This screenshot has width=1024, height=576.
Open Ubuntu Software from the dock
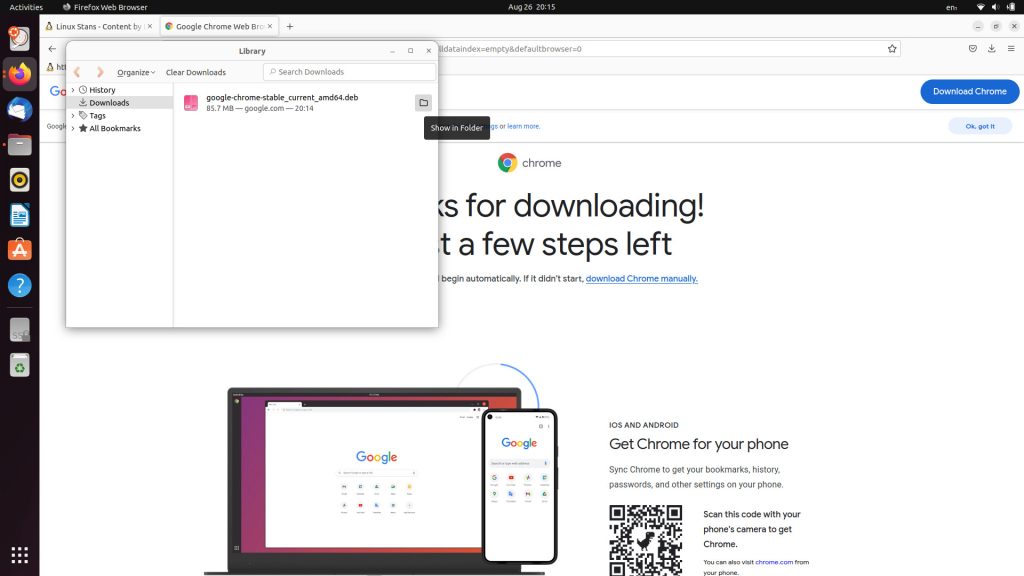[x=20, y=250]
